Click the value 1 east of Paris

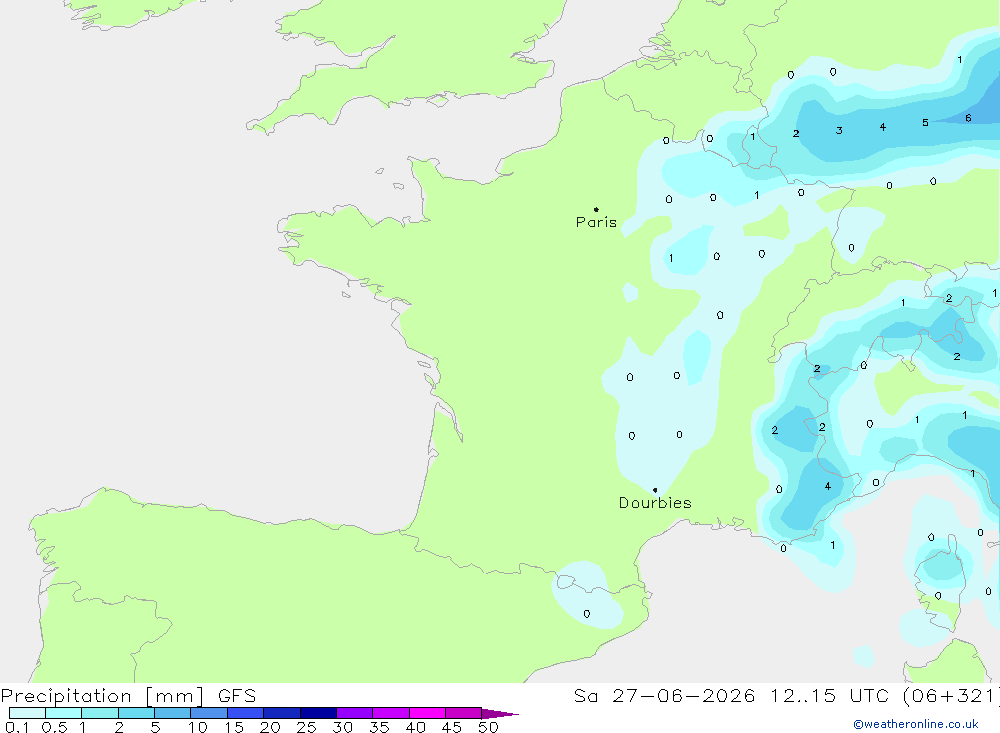pyautogui.click(x=671, y=258)
